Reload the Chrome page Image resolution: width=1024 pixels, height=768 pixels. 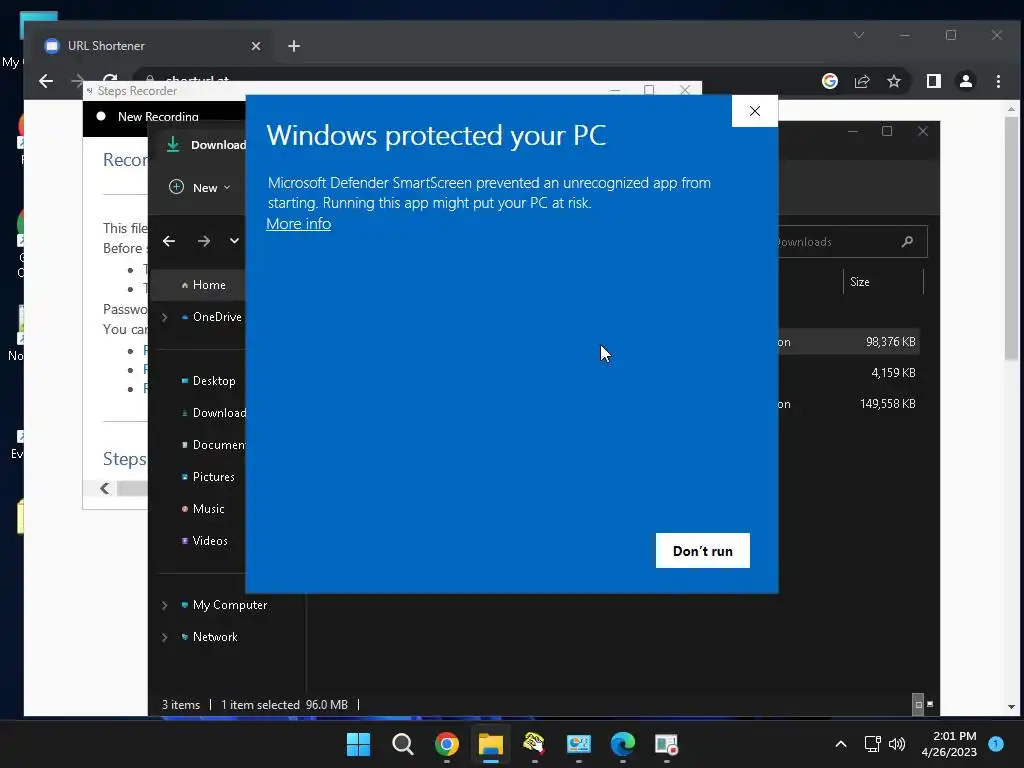point(110,80)
